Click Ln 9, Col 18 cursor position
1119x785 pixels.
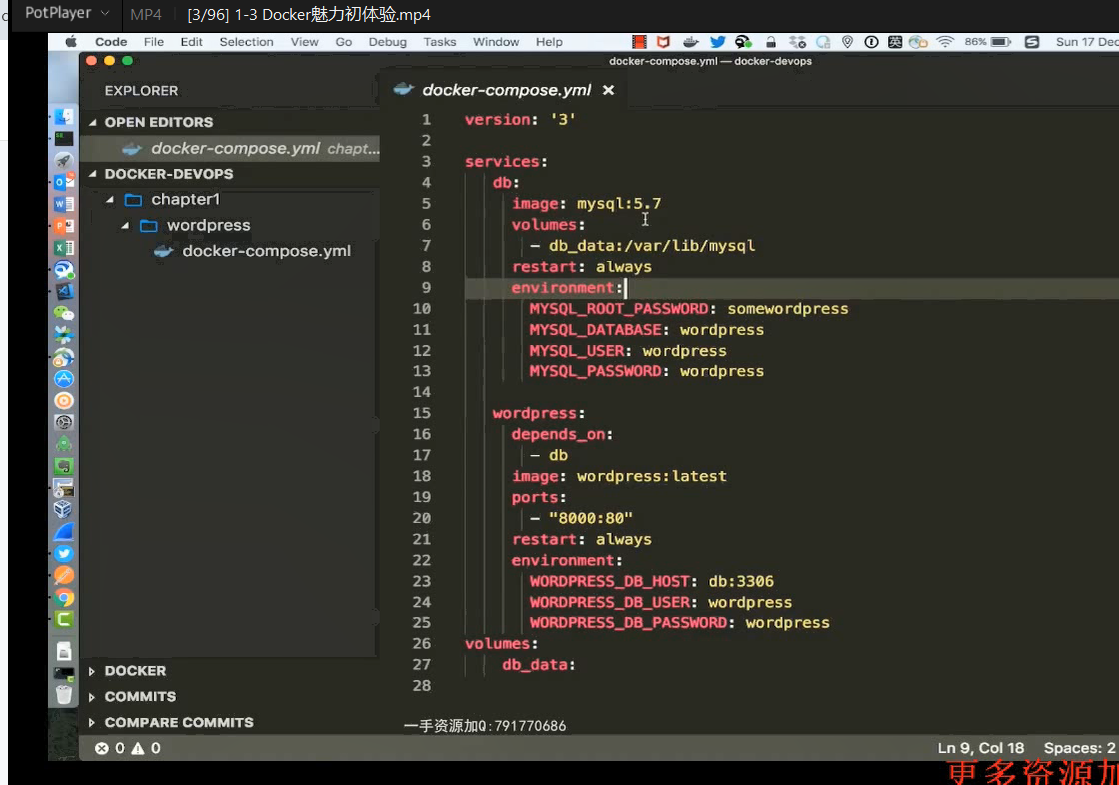pos(981,748)
